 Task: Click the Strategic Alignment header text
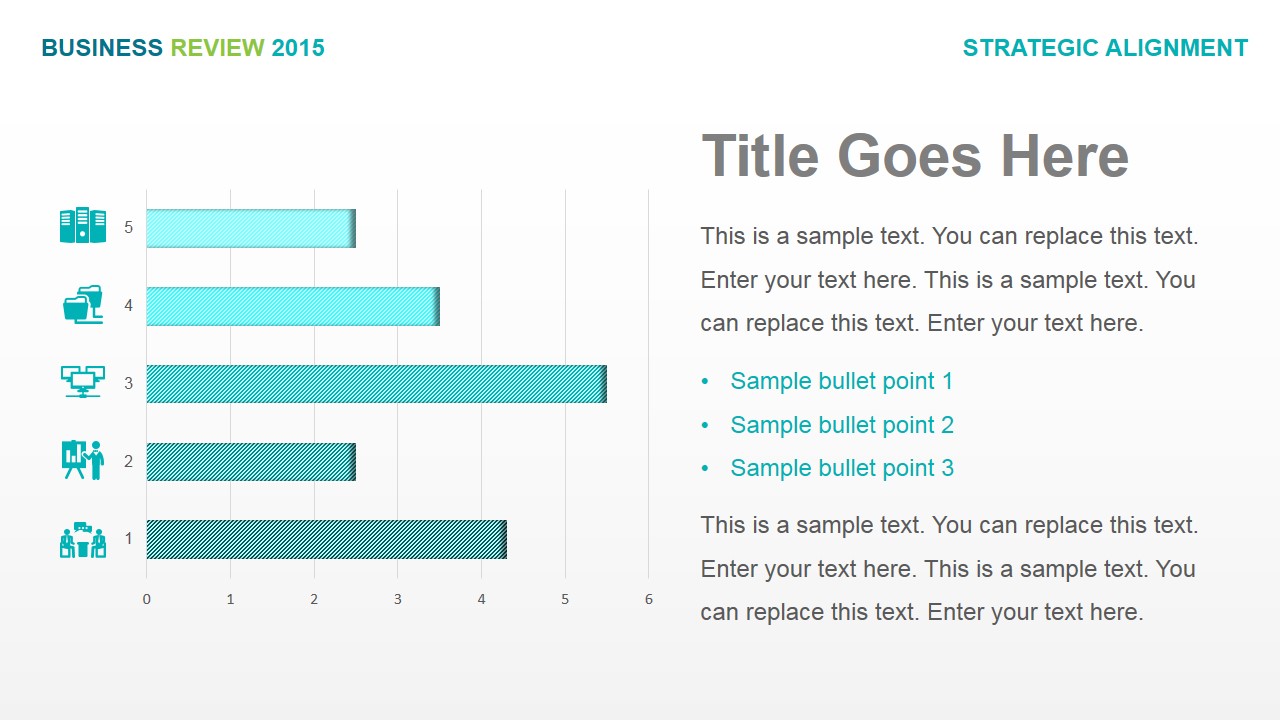click(x=1105, y=48)
